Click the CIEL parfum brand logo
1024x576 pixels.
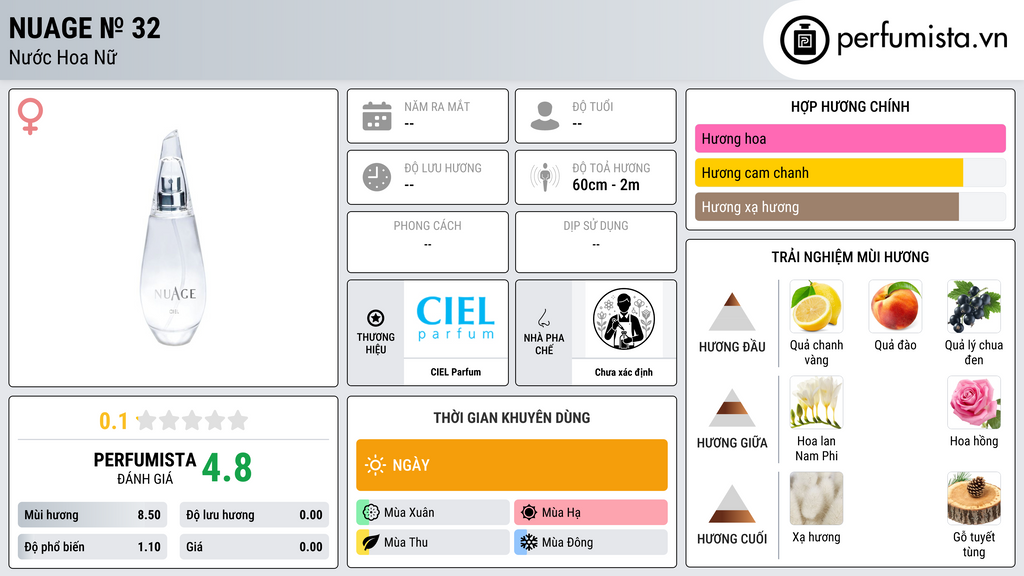455,318
